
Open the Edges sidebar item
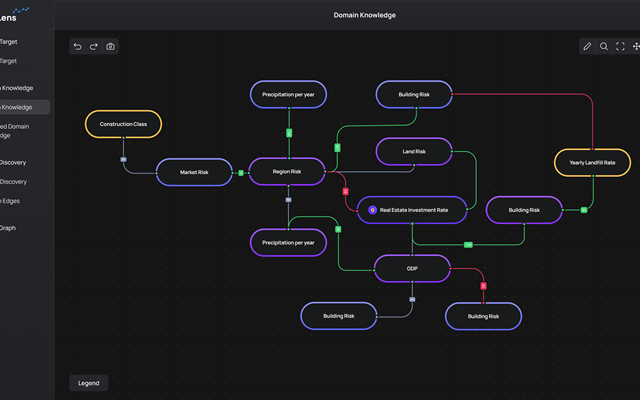coord(10,201)
